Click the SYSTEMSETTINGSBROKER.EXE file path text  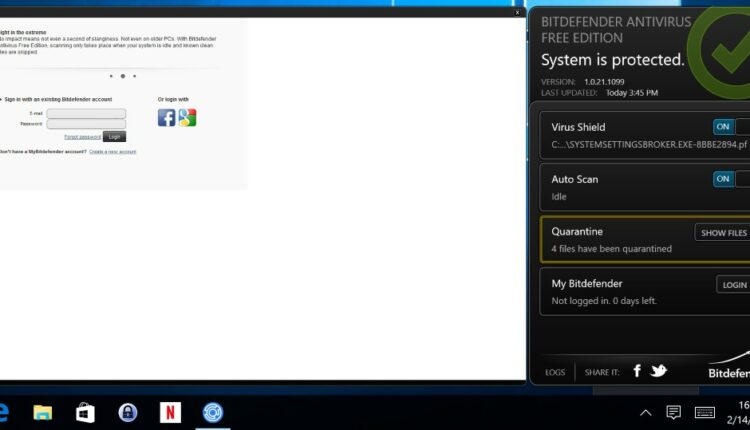[x=649, y=144]
